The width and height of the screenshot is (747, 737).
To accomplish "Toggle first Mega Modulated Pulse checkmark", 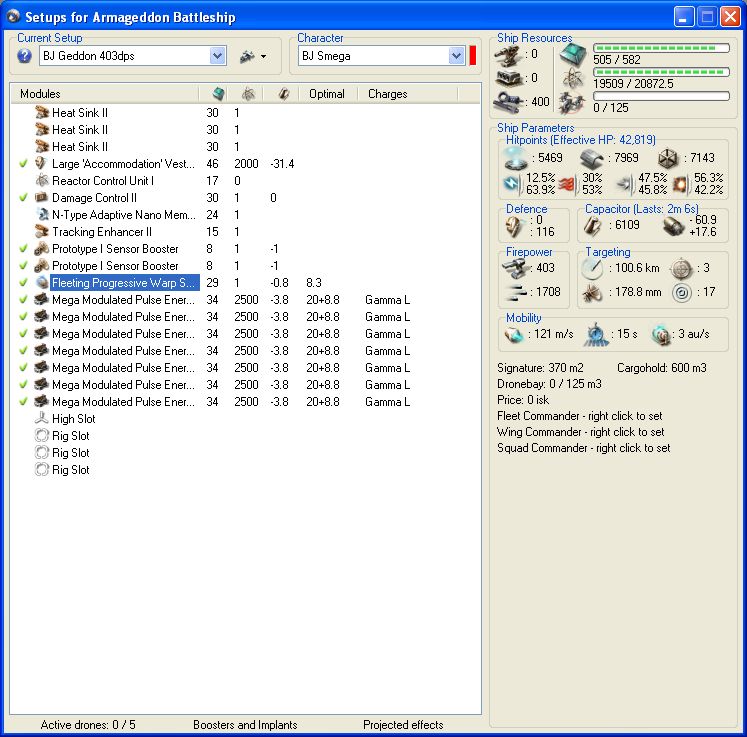I will coord(23,300).
